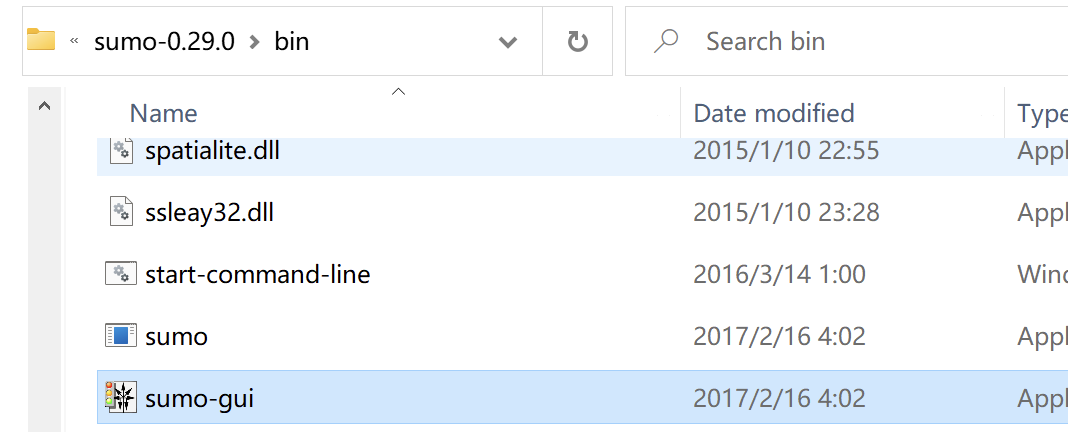Refresh the bin folder view
Screen dimensions: 1068x432
pyautogui.click(x=577, y=42)
